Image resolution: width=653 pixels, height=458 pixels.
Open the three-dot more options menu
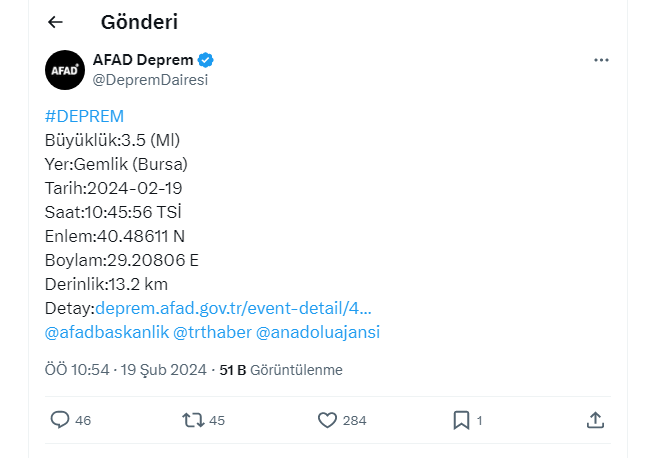[601, 60]
